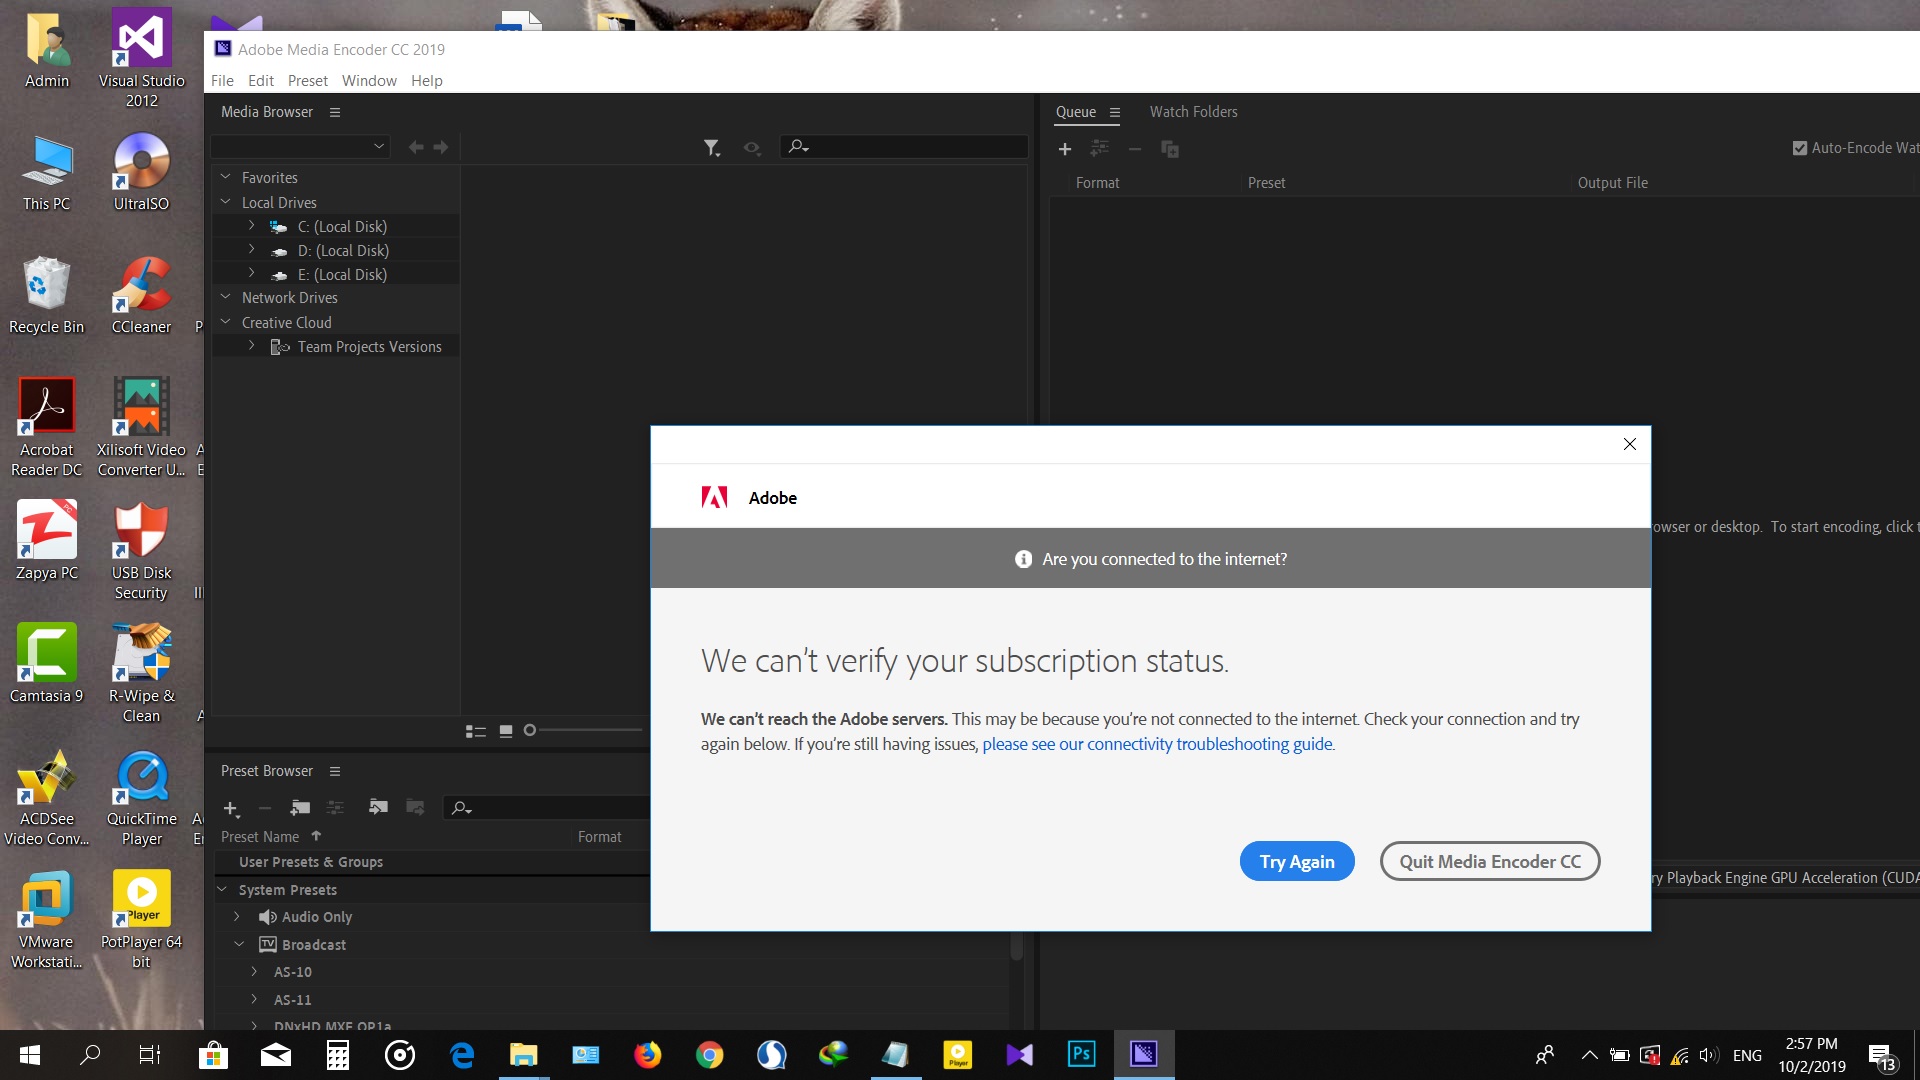Toggle Auto-Encode Watch checkbox

1799,146
